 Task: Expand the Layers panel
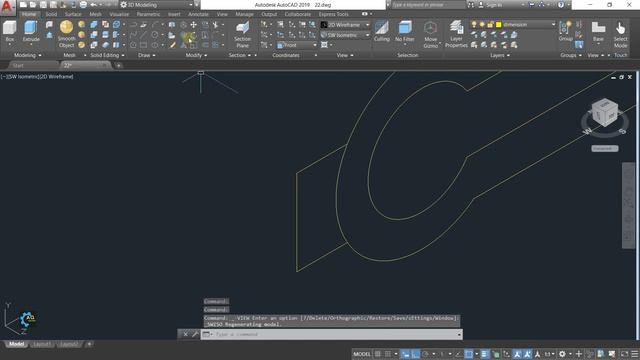500,55
